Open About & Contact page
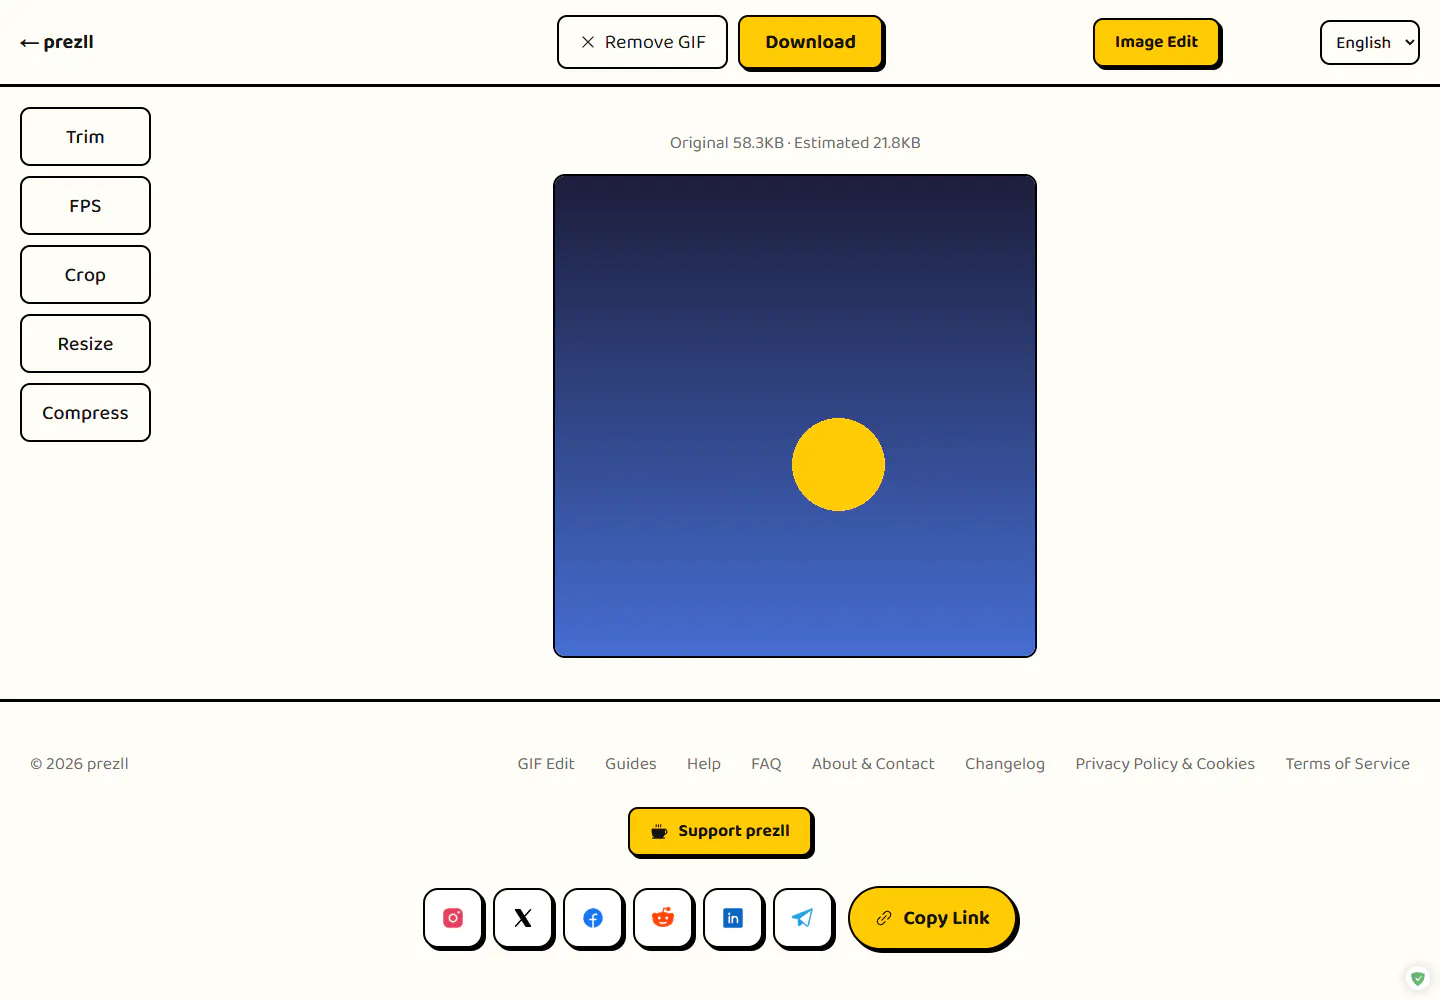 [873, 764]
